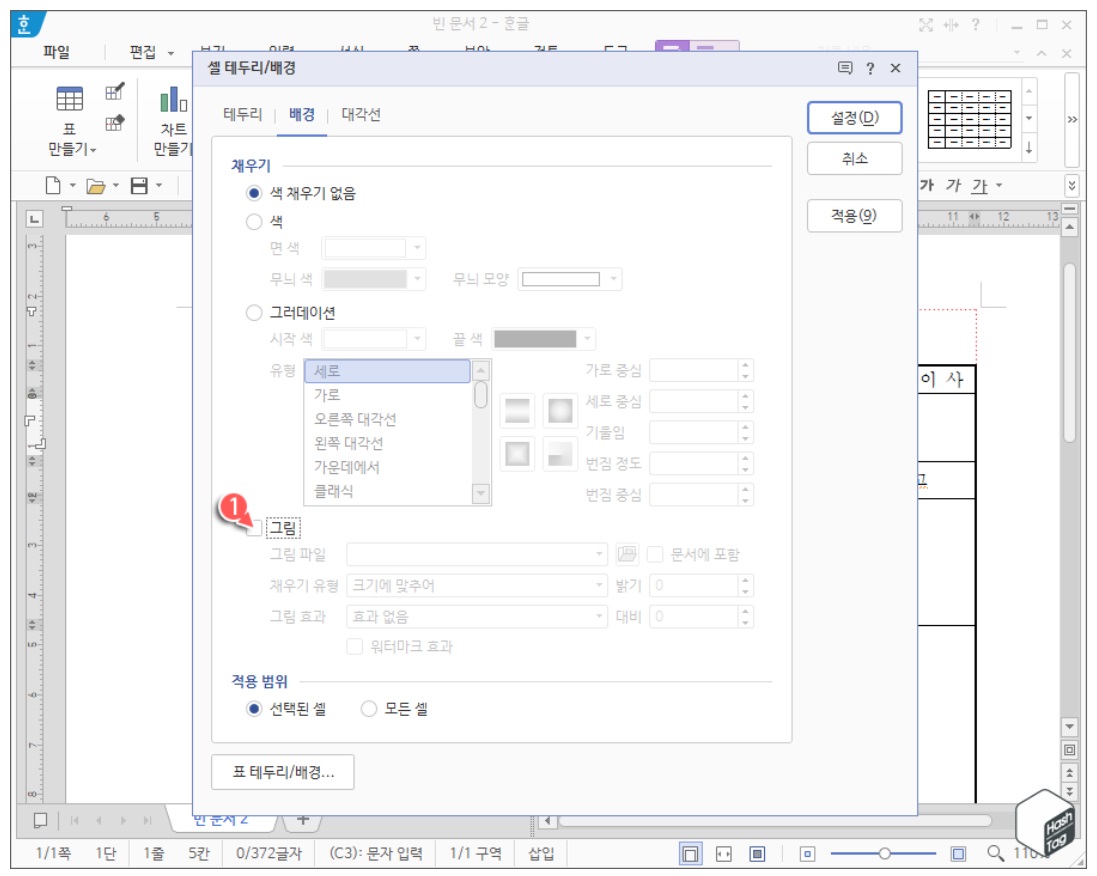Viewport: 1097px width, 876px height.
Task: Switch to the 테두리 tab
Action: click(x=242, y=114)
